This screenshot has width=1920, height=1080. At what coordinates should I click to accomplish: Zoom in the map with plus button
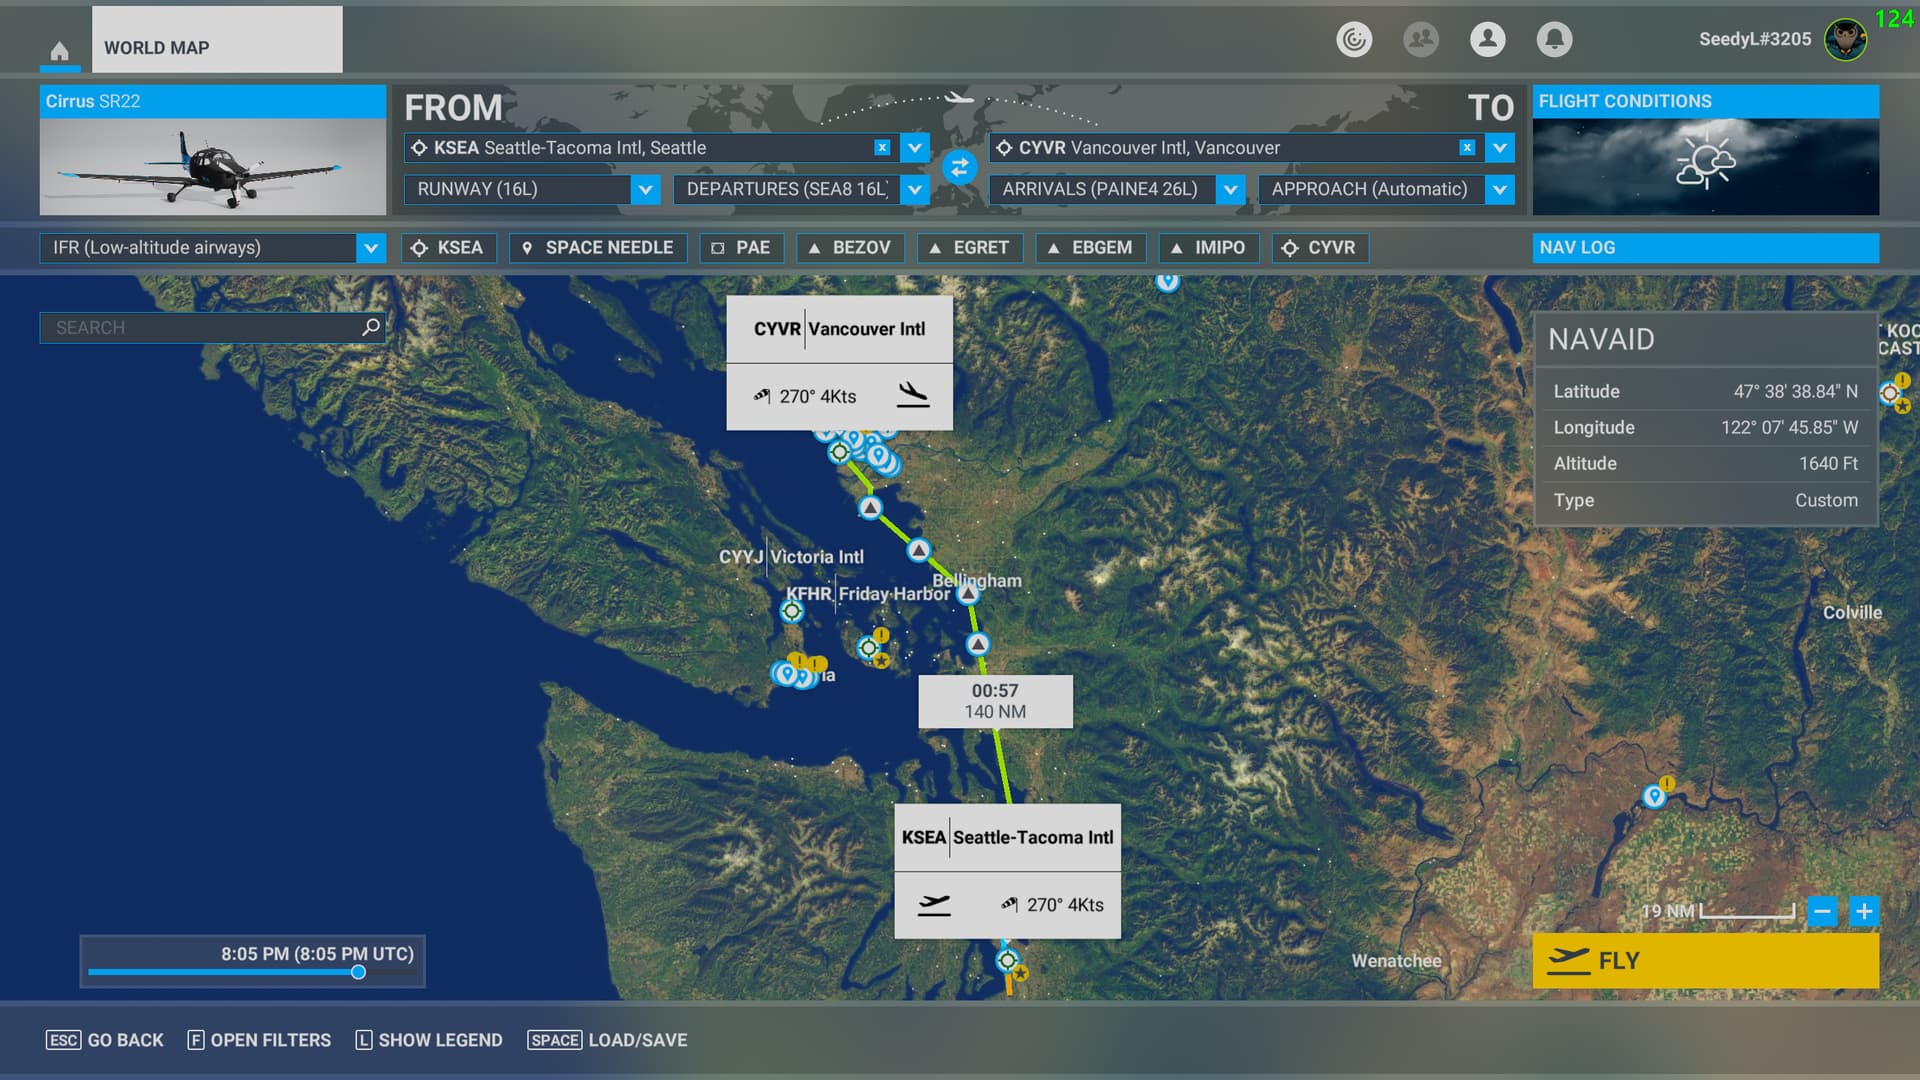[1864, 911]
